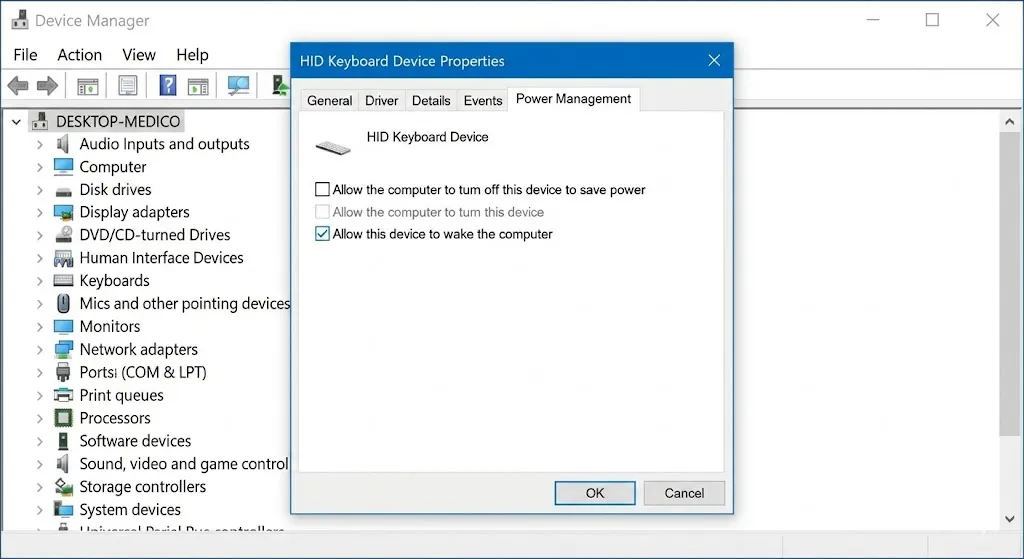Click the Network adapters icon
Image resolution: width=1024 pixels, height=559 pixels.
63,349
